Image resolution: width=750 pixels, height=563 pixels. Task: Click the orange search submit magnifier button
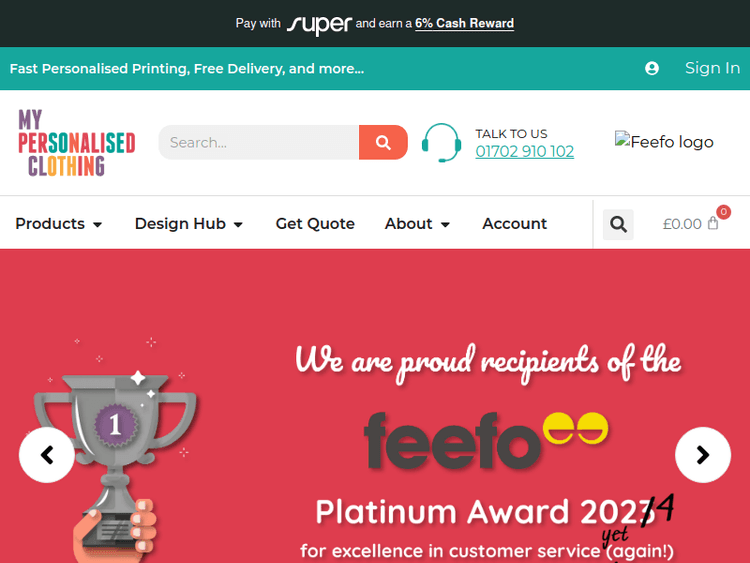(383, 142)
